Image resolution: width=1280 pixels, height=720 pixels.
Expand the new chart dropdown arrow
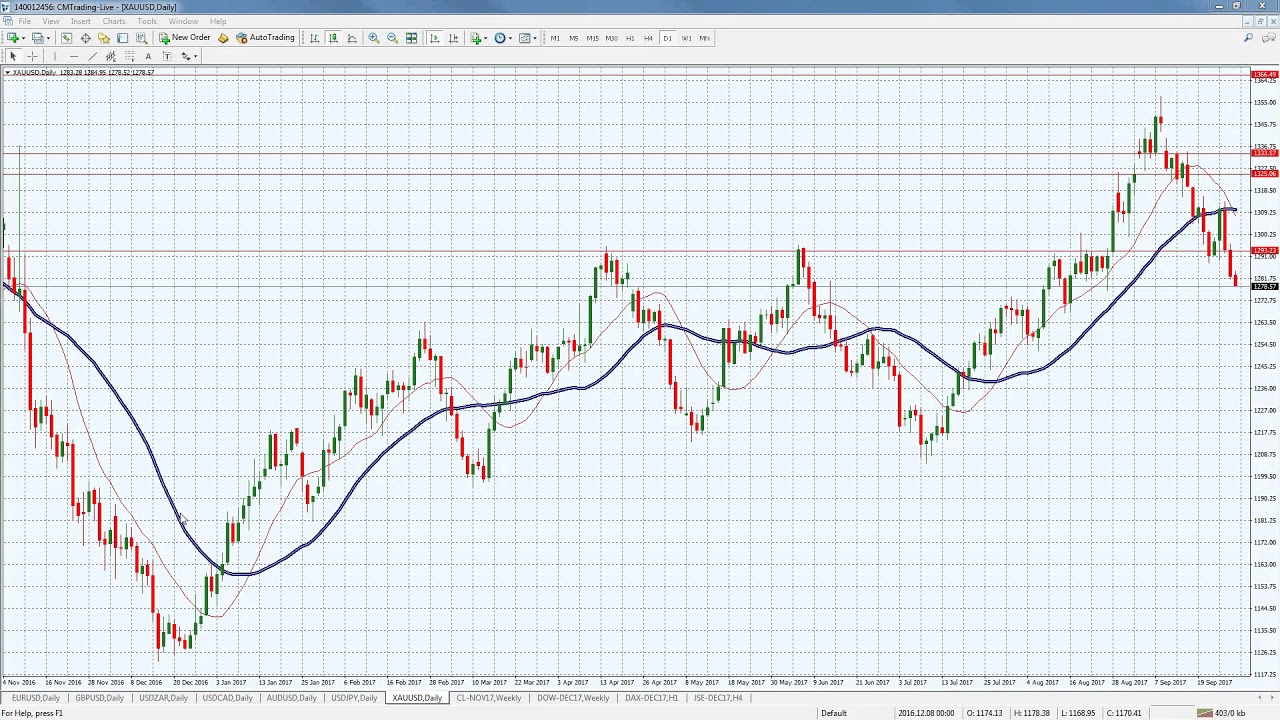pyautogui.click(x=24, y=39)
